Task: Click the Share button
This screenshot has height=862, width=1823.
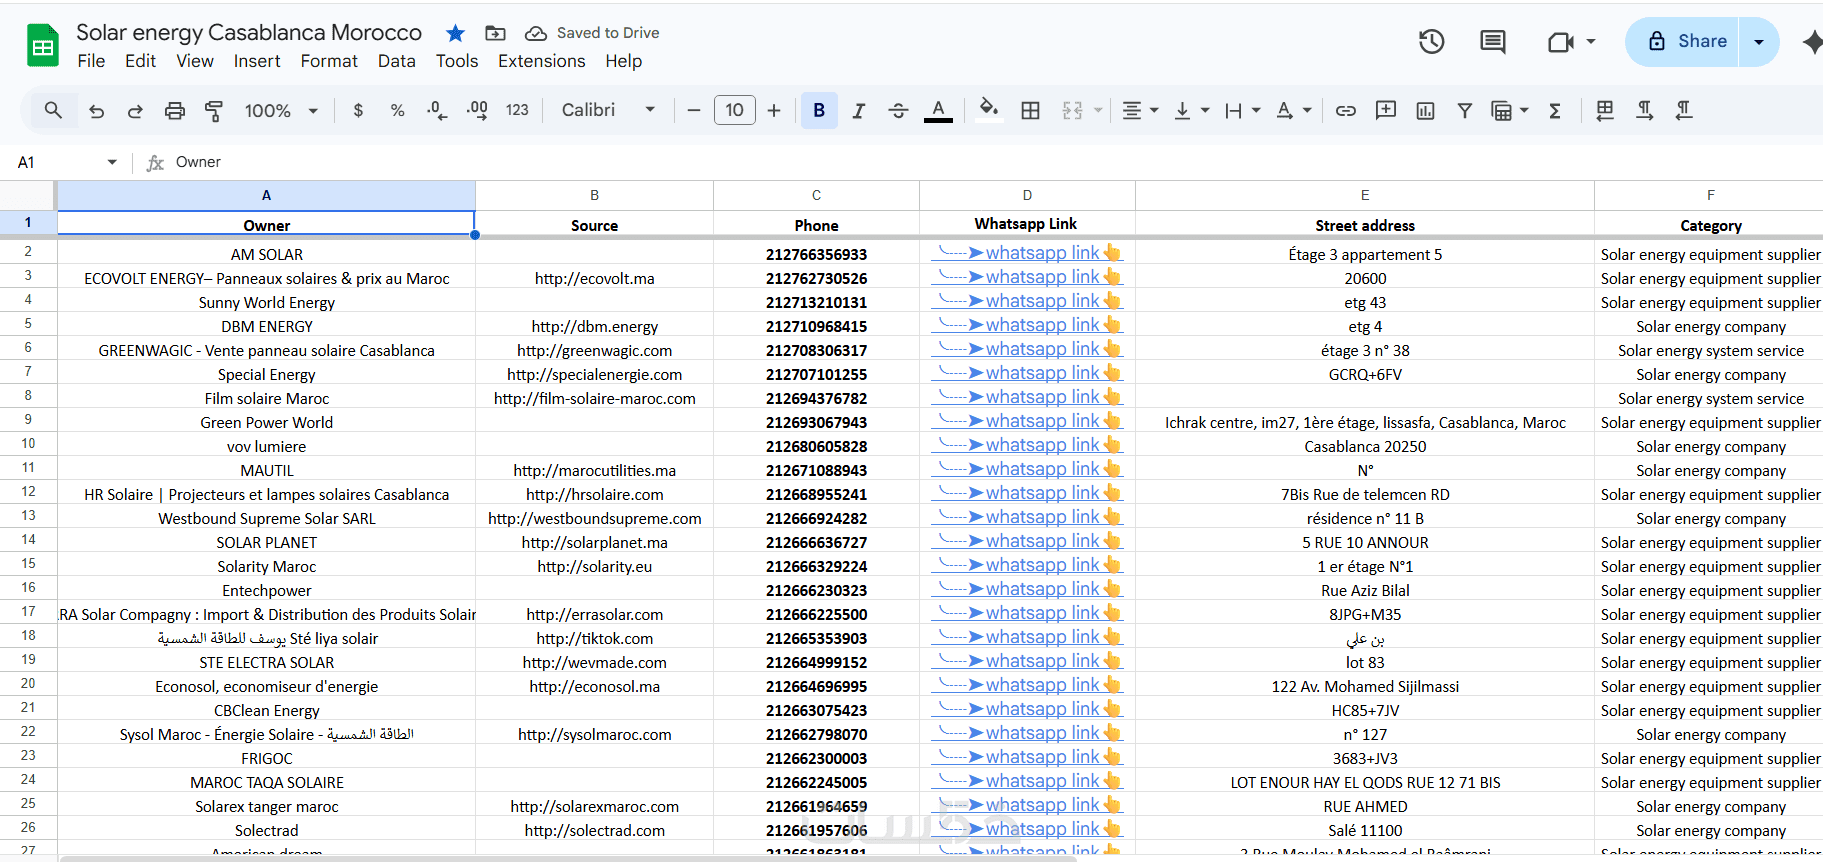Action: pyautogui.click(x=1688, y=42)
